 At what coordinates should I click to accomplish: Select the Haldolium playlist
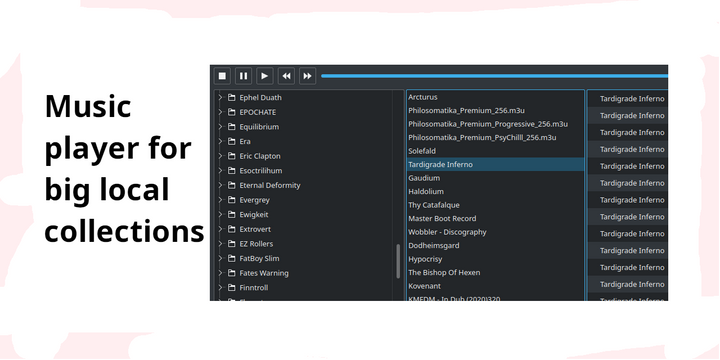[x=495, y=191]
